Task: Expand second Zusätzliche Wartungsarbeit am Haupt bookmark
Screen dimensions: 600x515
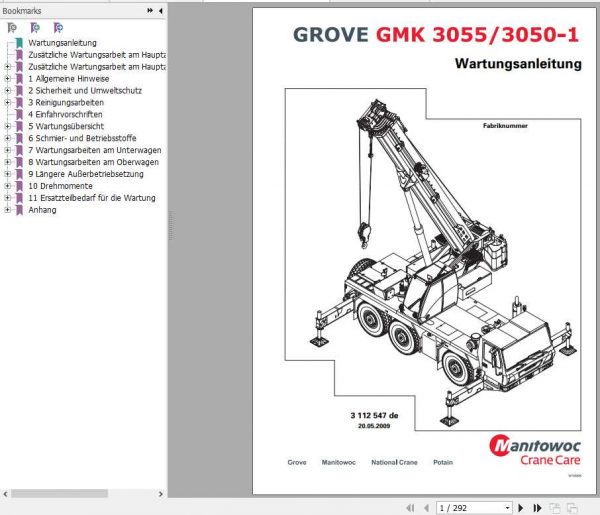Action: (7, 67)
